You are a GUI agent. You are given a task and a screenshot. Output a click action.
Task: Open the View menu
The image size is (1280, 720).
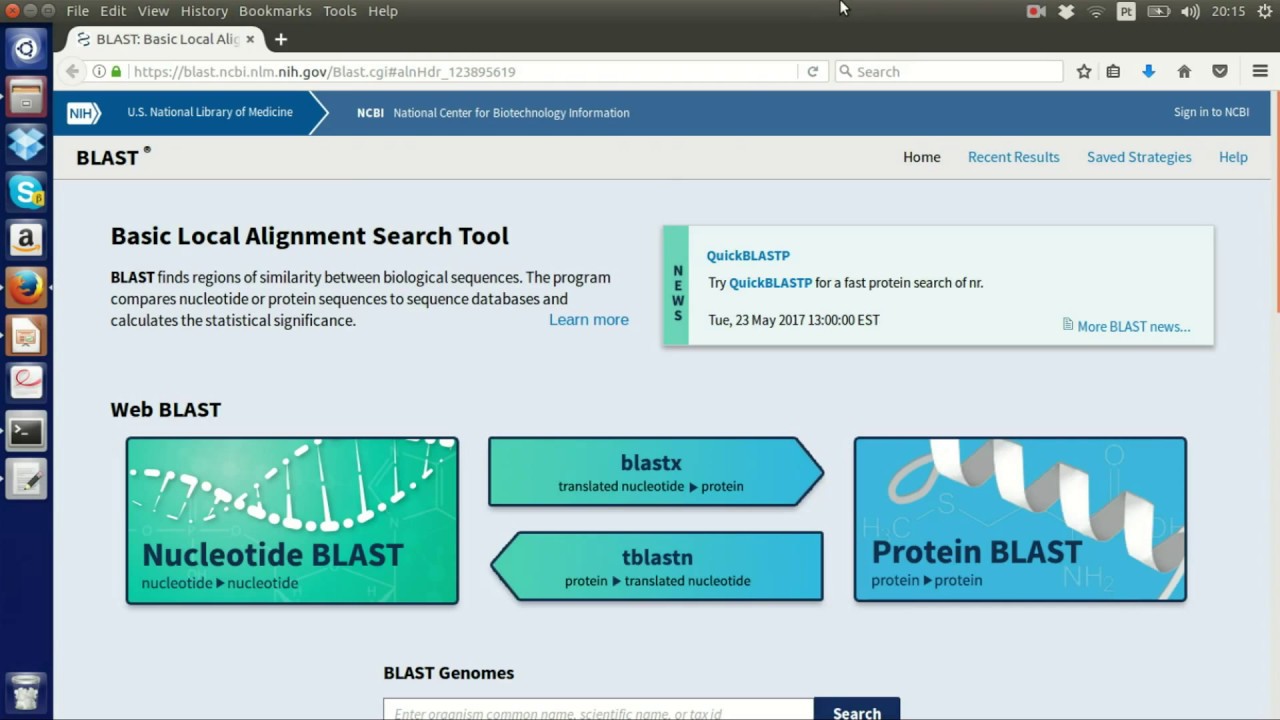(x=153, y=11)
